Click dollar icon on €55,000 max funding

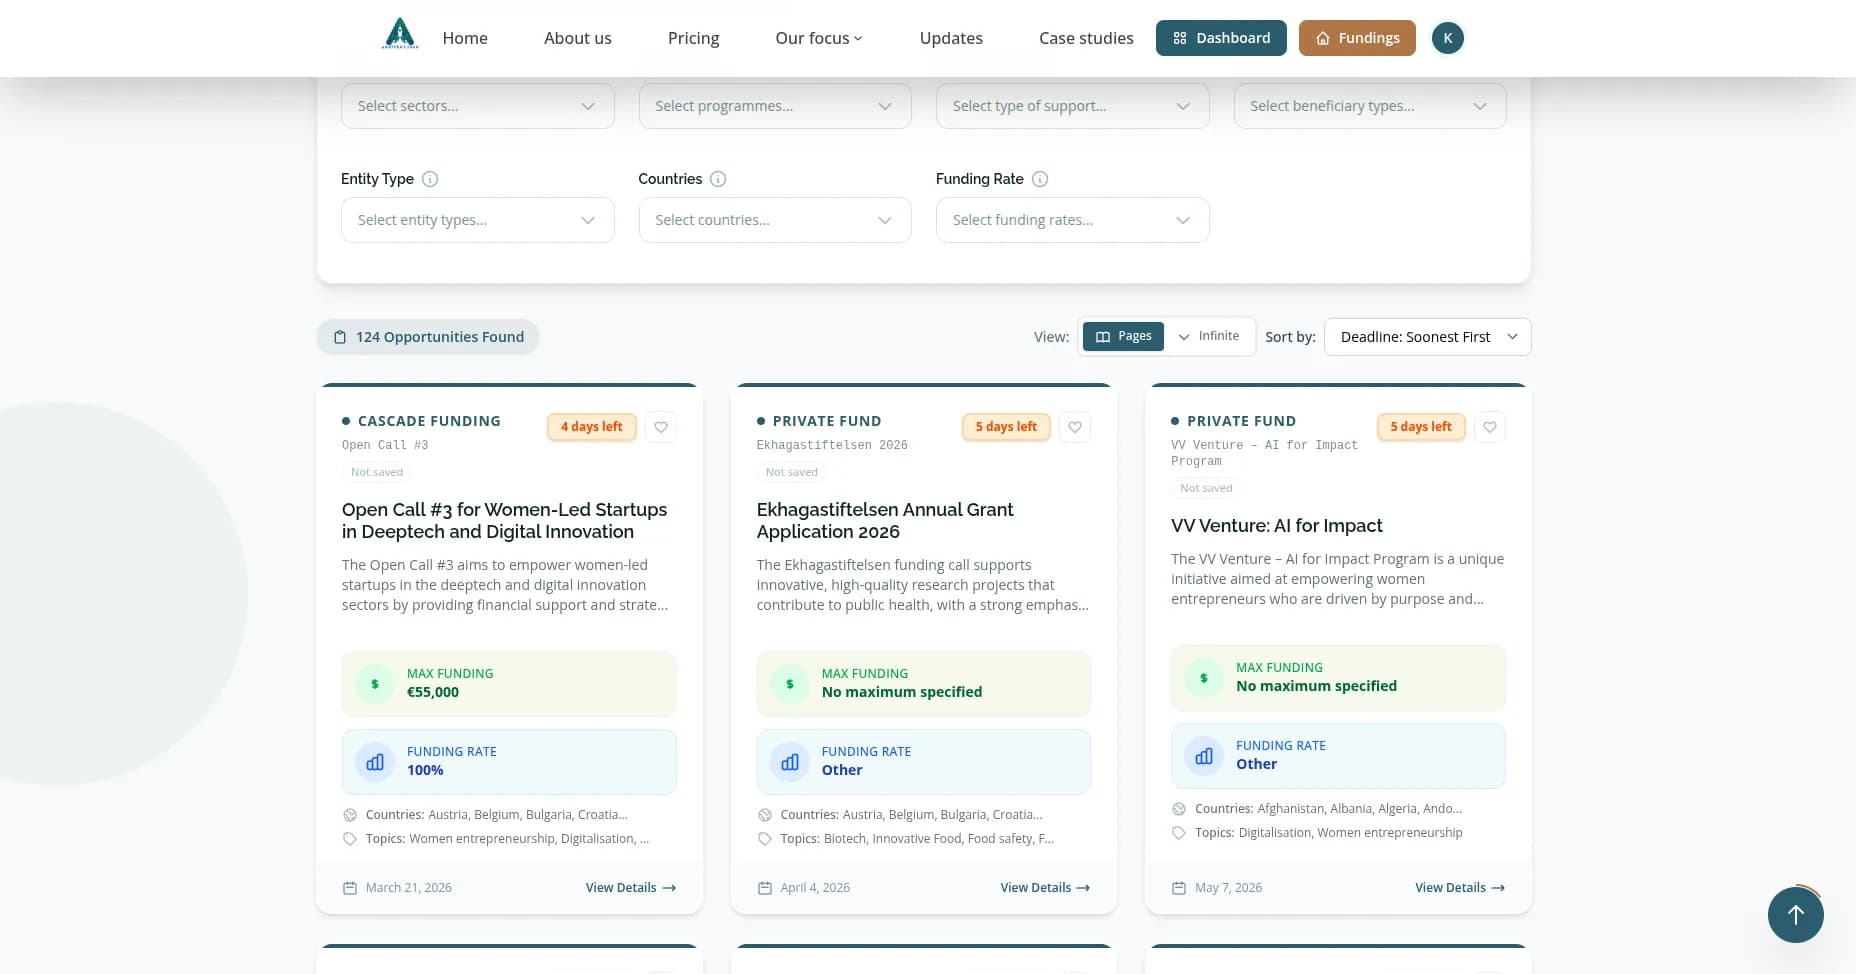[x=375, y=684]
